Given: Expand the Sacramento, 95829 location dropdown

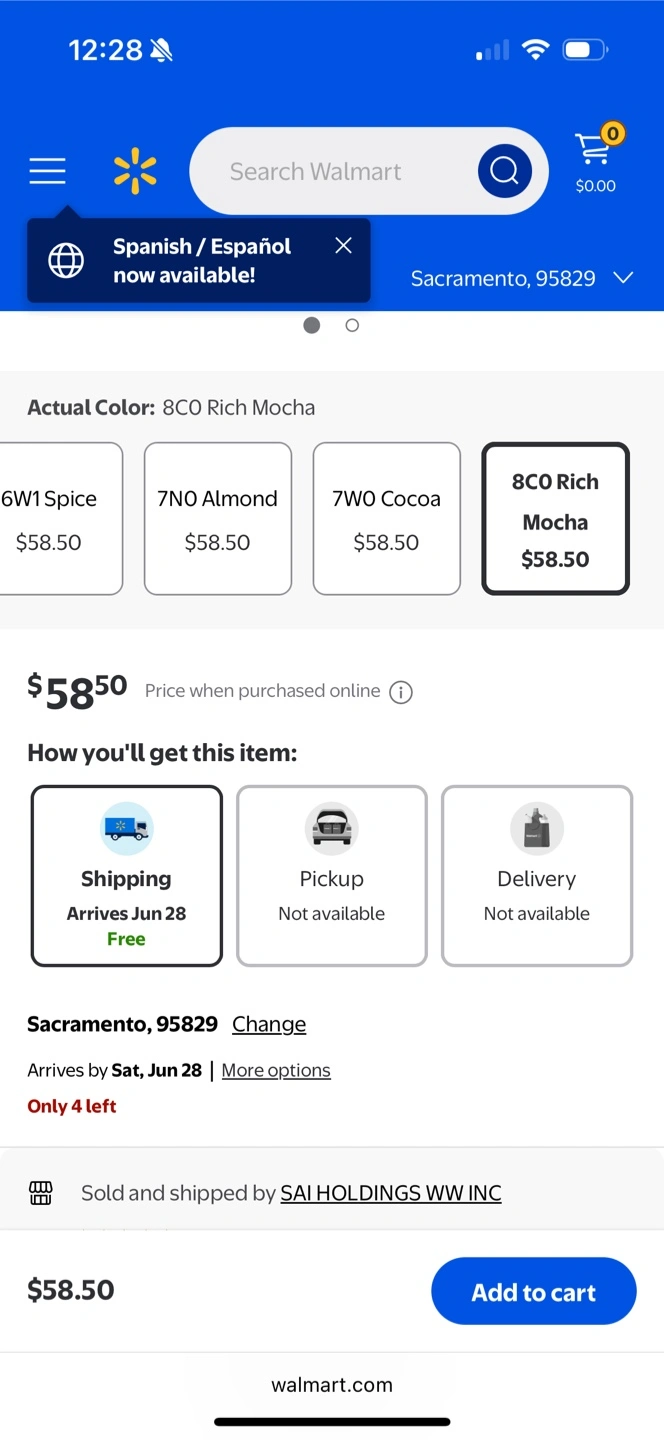Looking at the screenshot, I should [522, 278].
